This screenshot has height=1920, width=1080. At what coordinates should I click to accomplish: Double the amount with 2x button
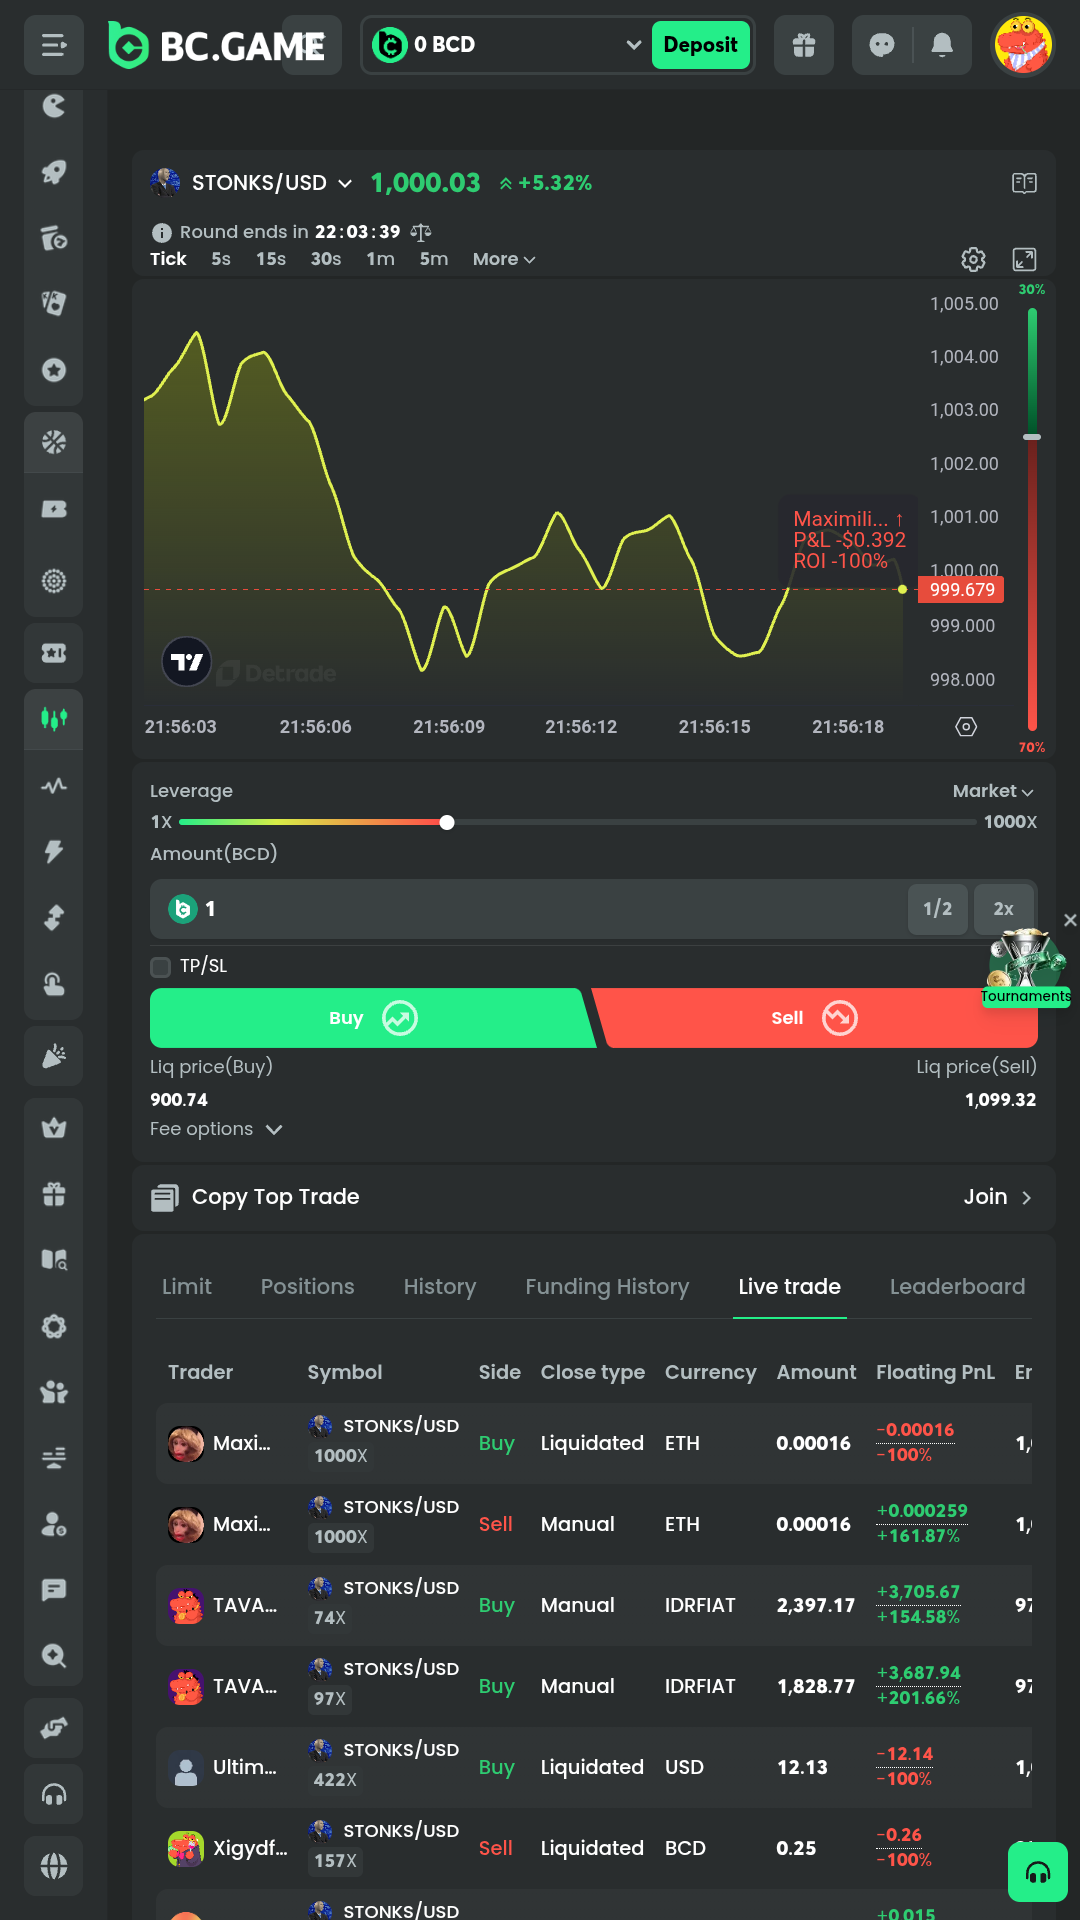click(x=1004, y=909)
